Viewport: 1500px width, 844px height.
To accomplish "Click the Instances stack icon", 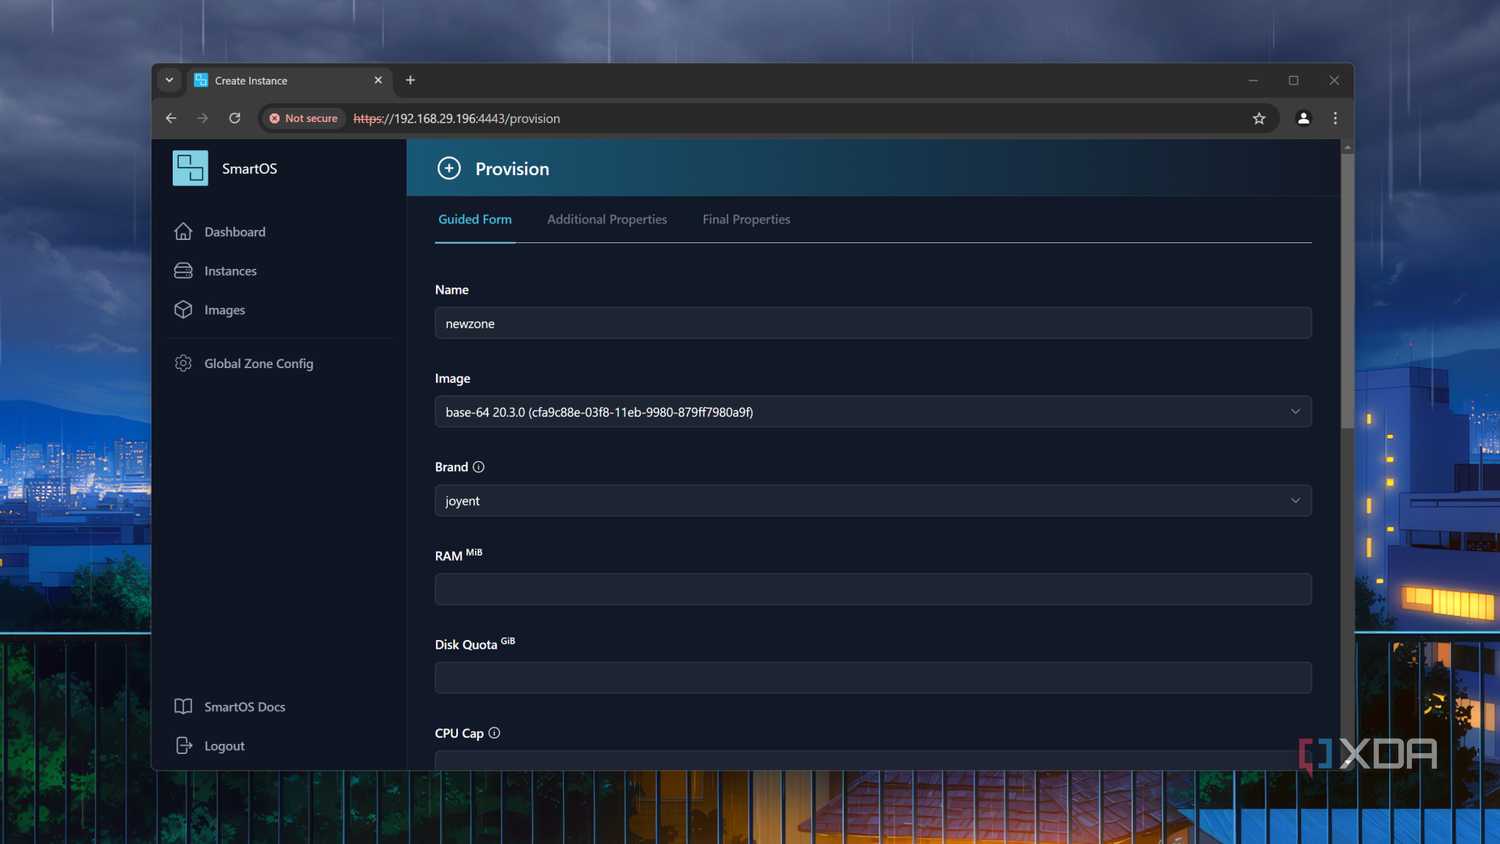I will tap(183, 271).
